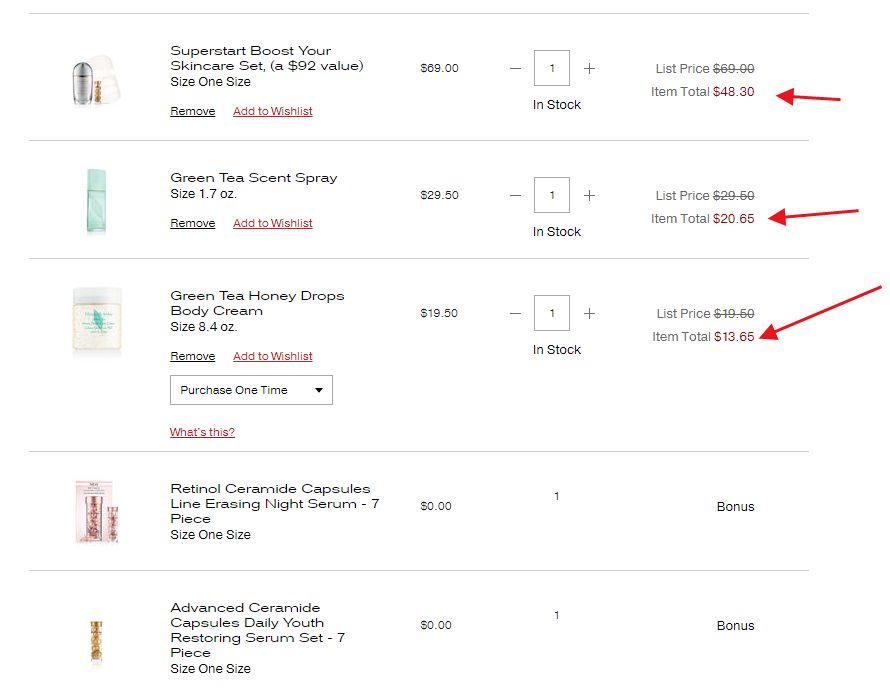Viewport: 890px width, 691px height.
Task: View Retinol Ceramide Capsules product image
Action: click(96, 511)
